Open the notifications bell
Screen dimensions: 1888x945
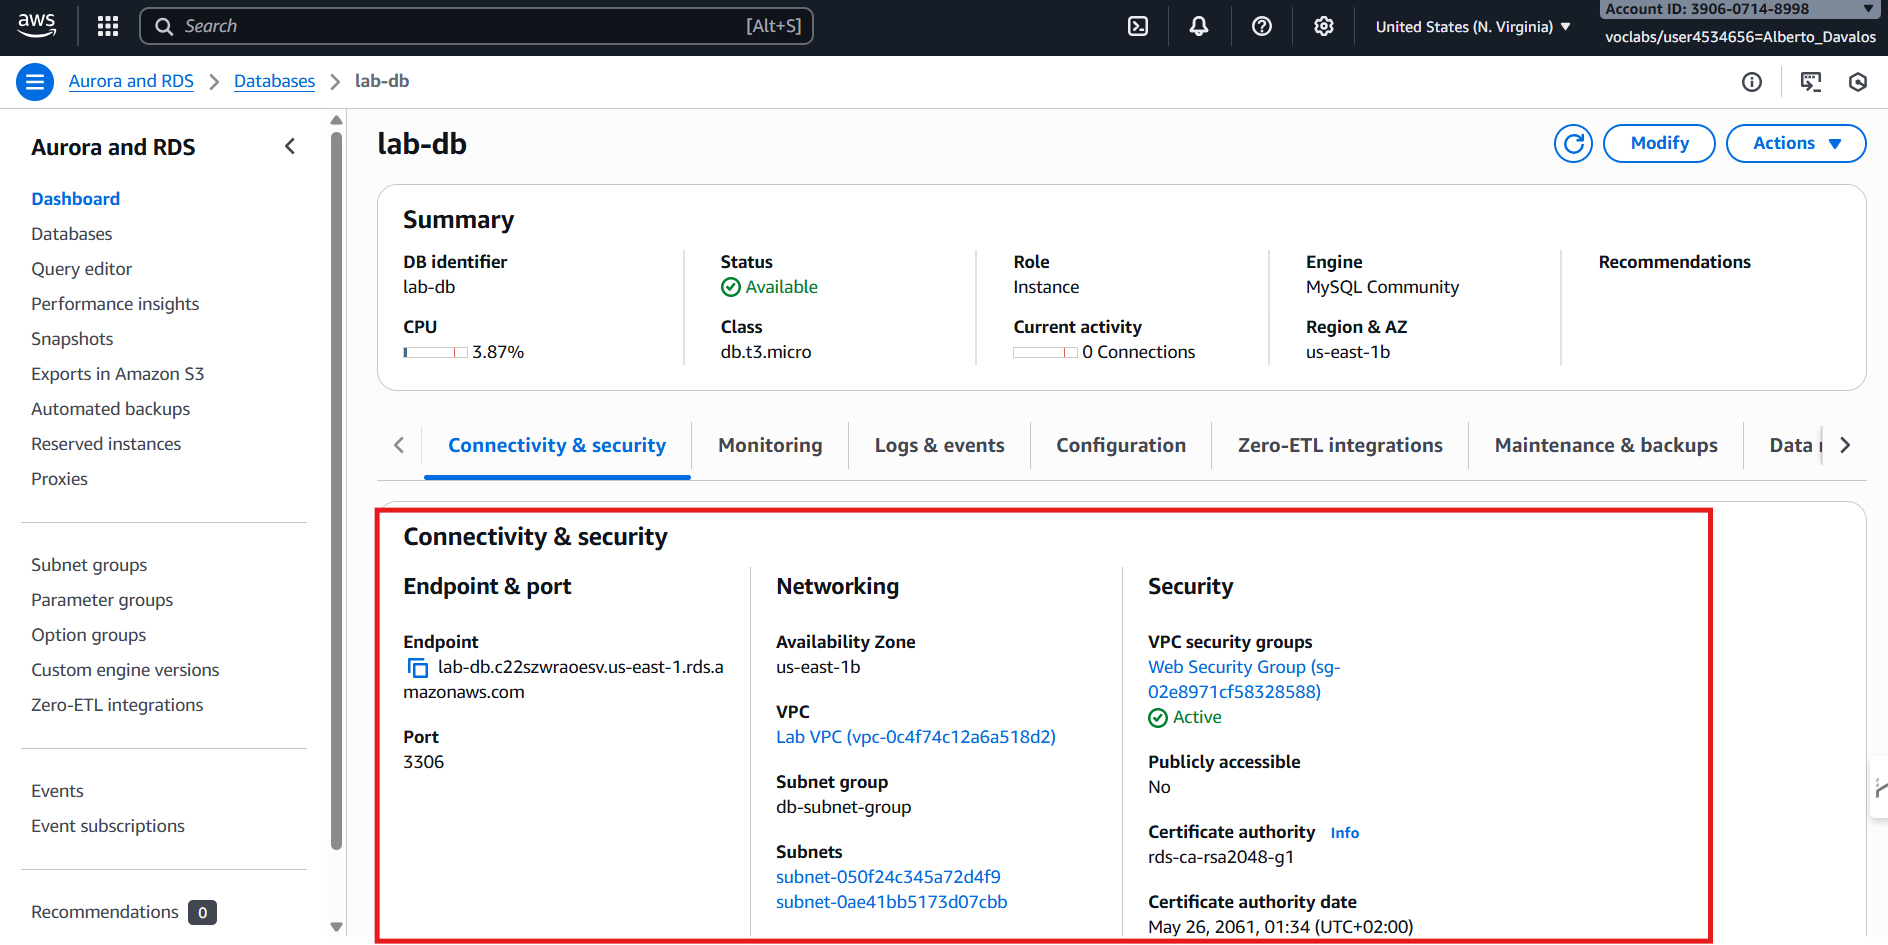[x=1198, y=26]
